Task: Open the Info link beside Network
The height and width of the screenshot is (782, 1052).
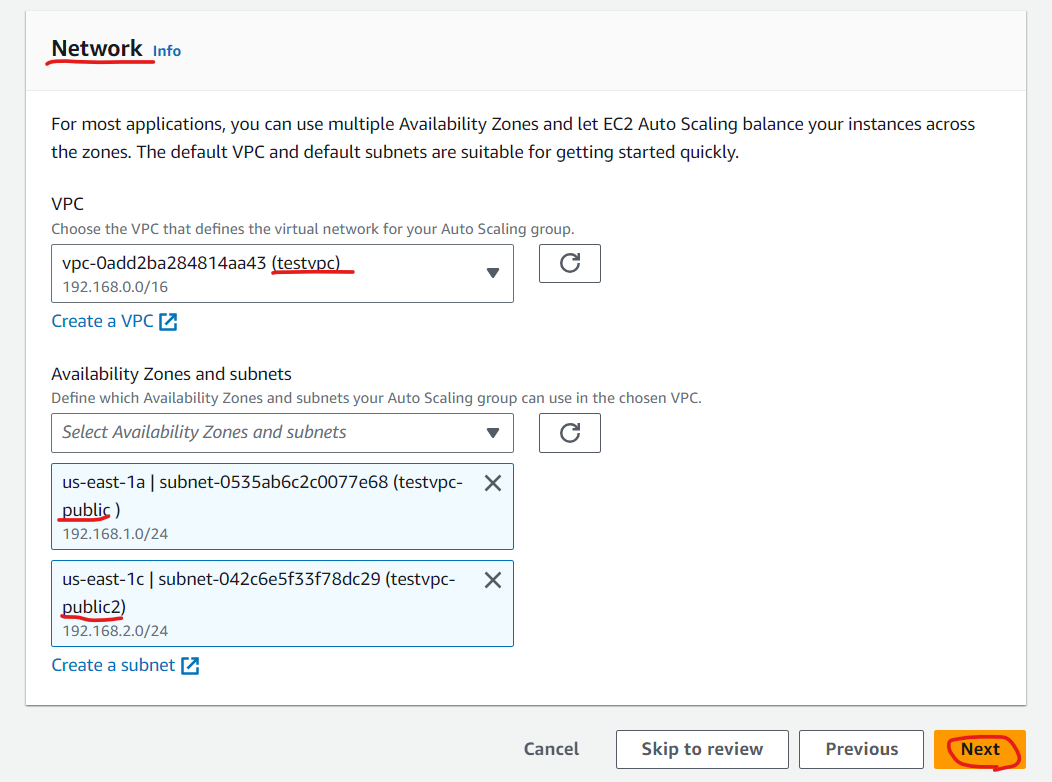Action: pyautogui.click(x=166, y=51)
